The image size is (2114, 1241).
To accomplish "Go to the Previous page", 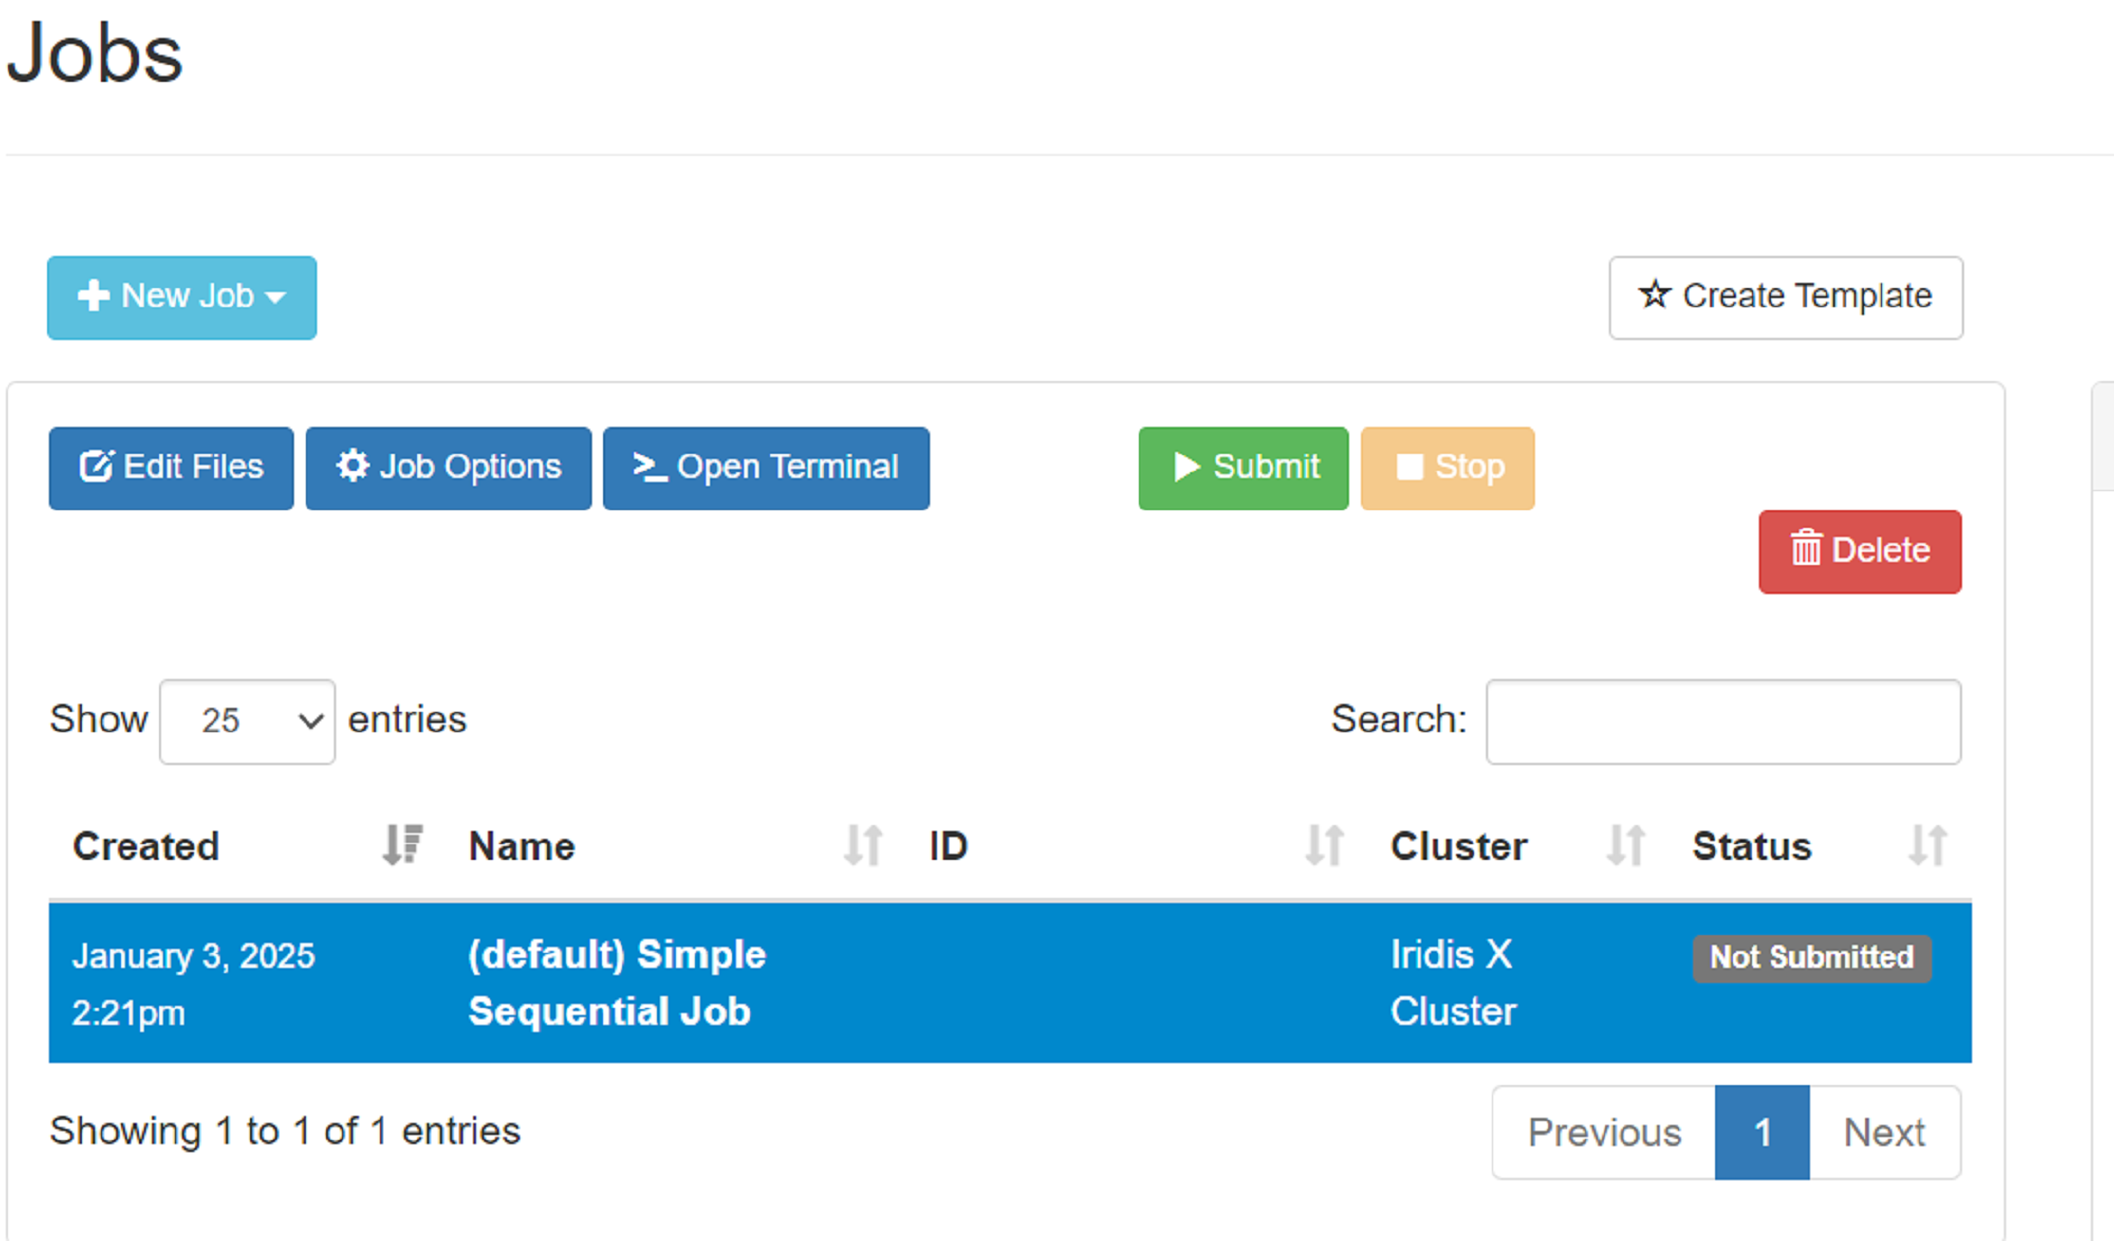I will tap(1603, 1132).
